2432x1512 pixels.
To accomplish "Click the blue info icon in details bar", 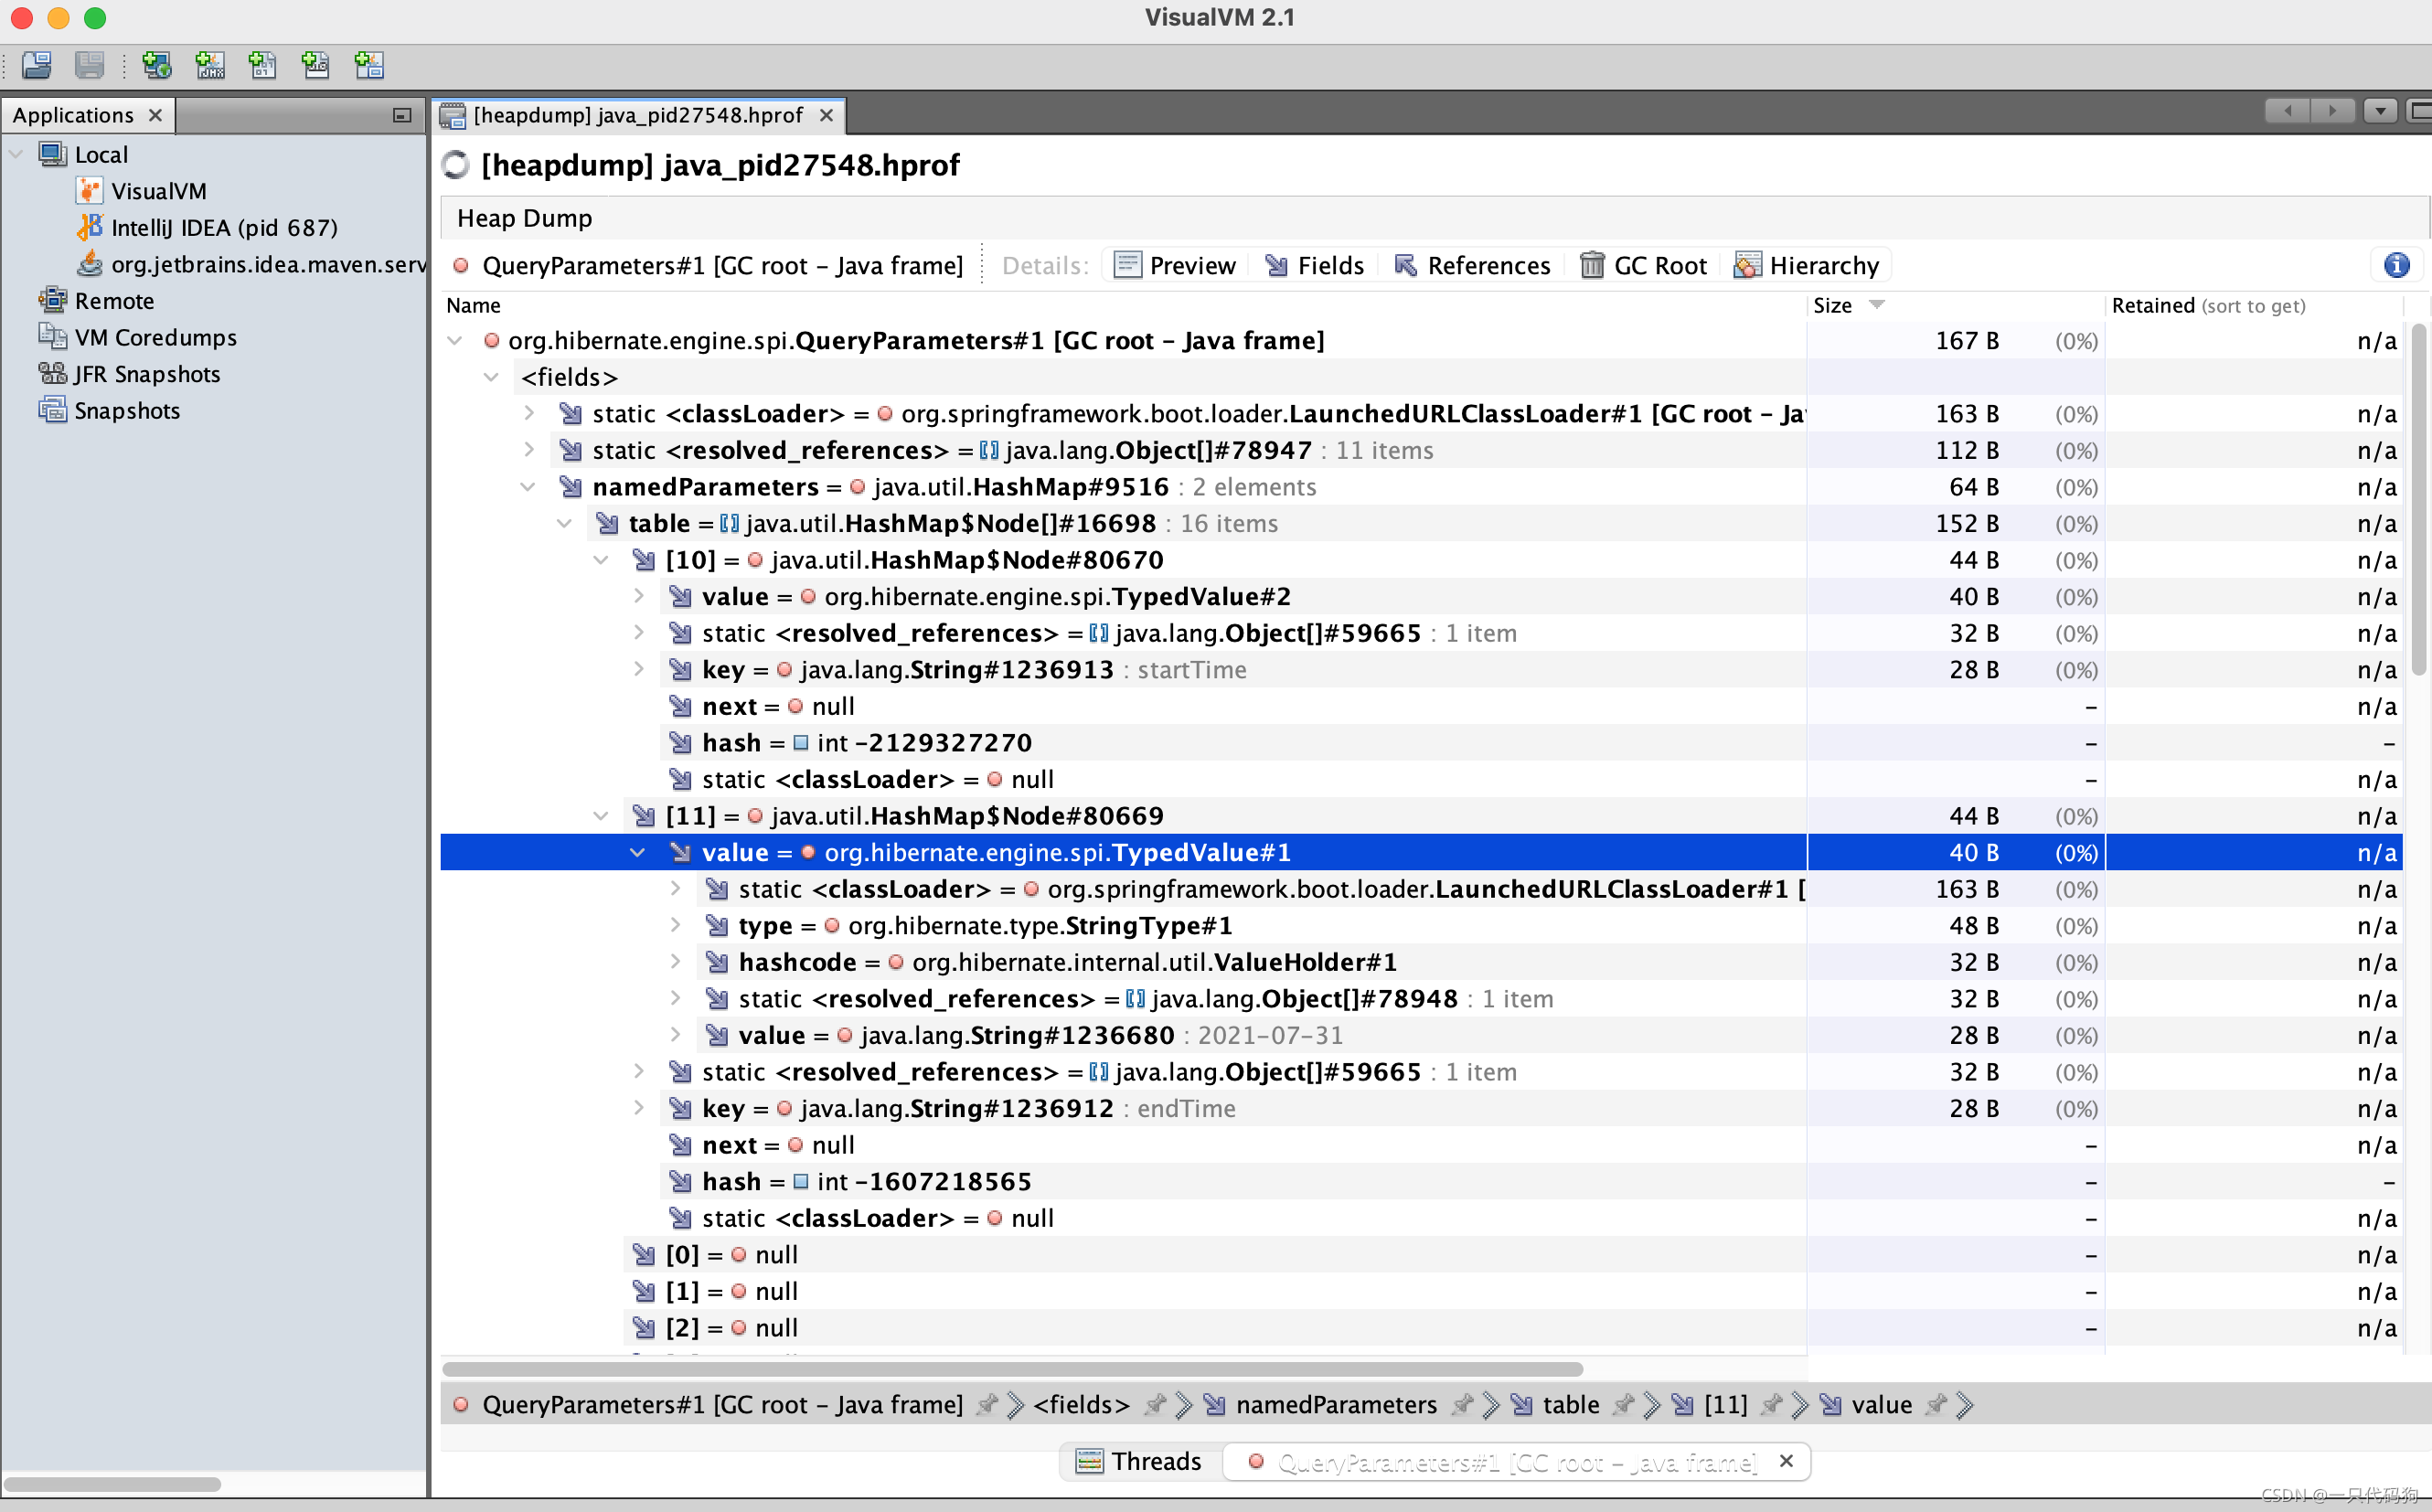I will 2396,265.
